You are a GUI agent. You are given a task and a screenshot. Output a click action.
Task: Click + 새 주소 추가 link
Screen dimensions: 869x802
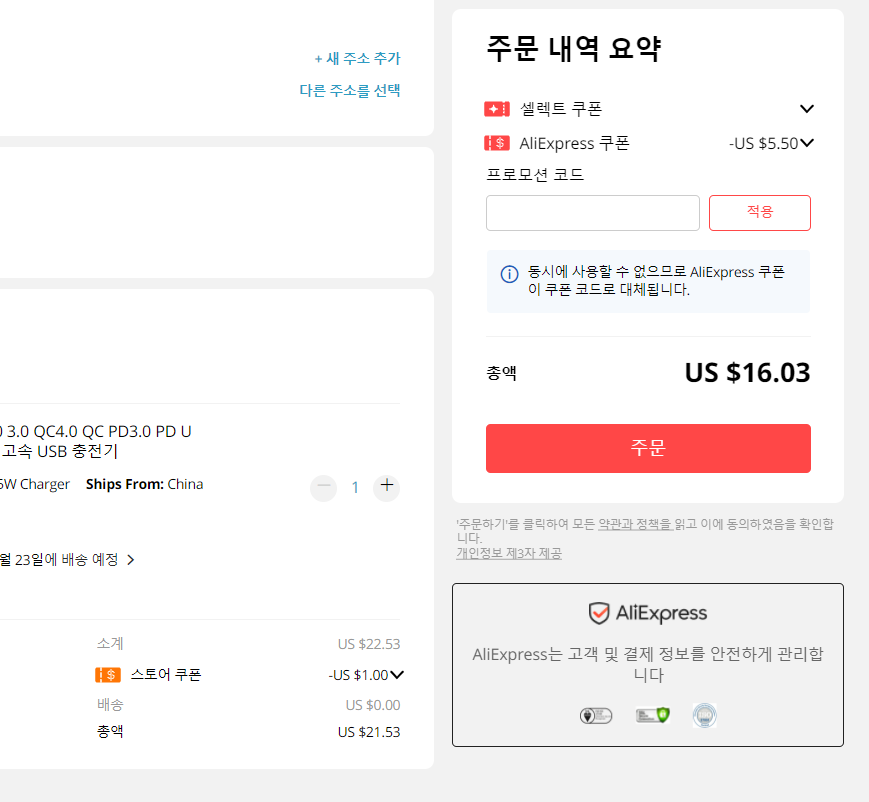coord(357,58)
